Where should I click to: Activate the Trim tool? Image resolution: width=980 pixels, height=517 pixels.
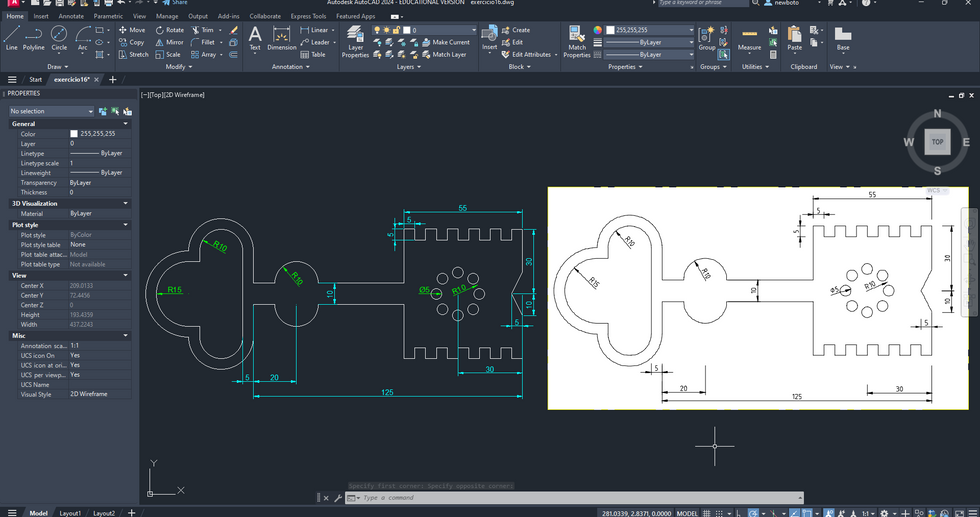[202, 30]
